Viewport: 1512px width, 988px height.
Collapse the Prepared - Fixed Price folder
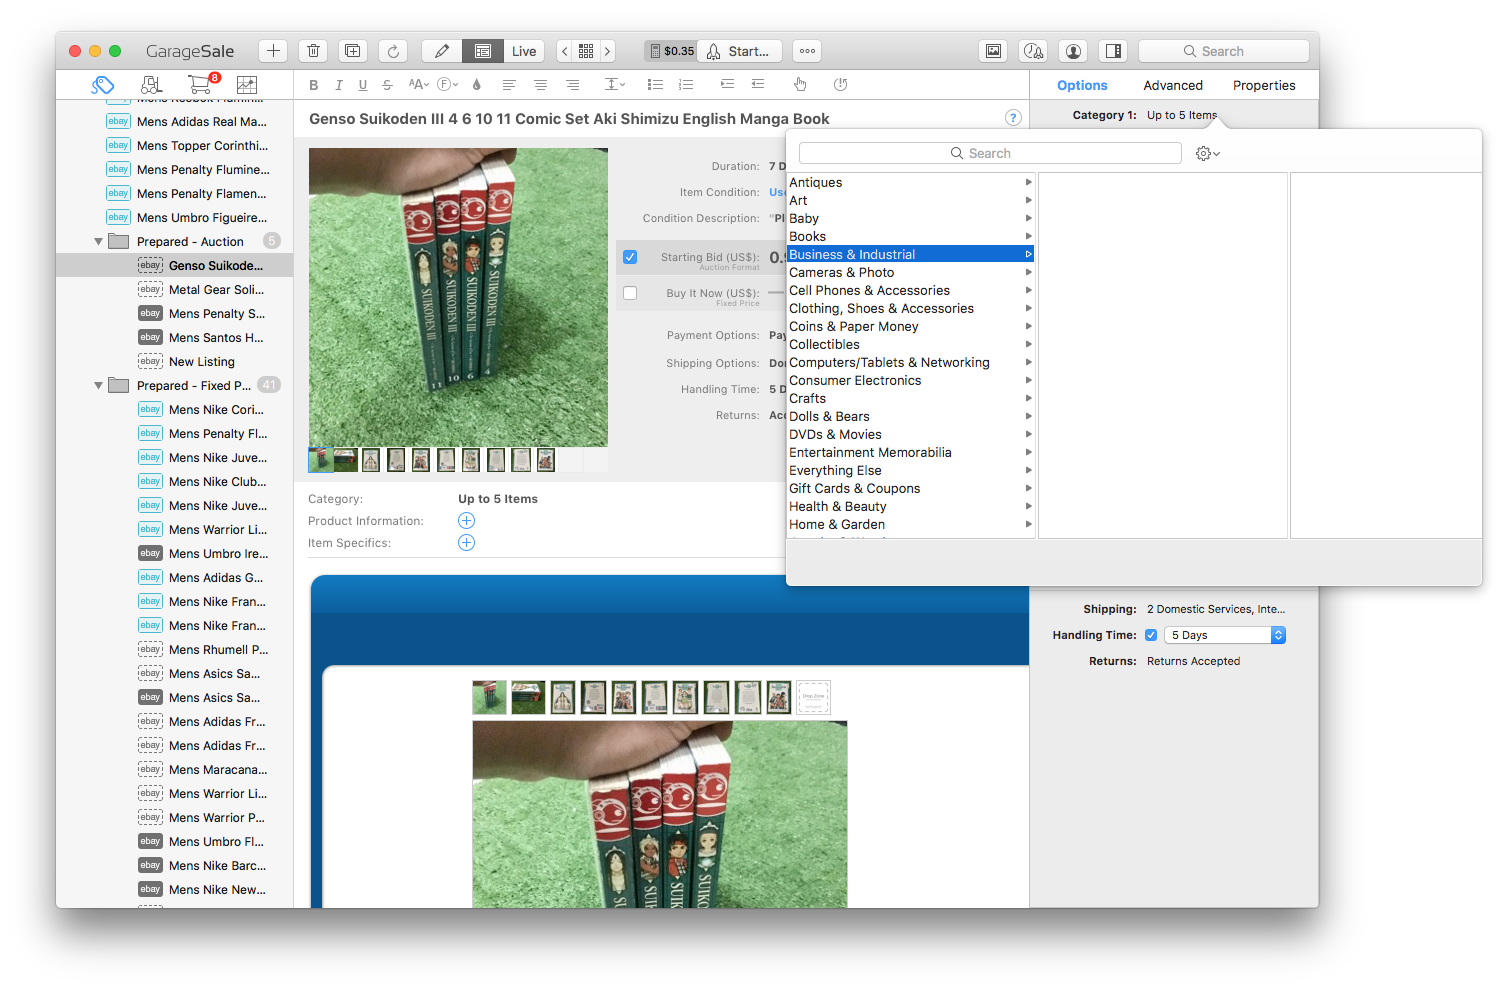coord(98,386)
